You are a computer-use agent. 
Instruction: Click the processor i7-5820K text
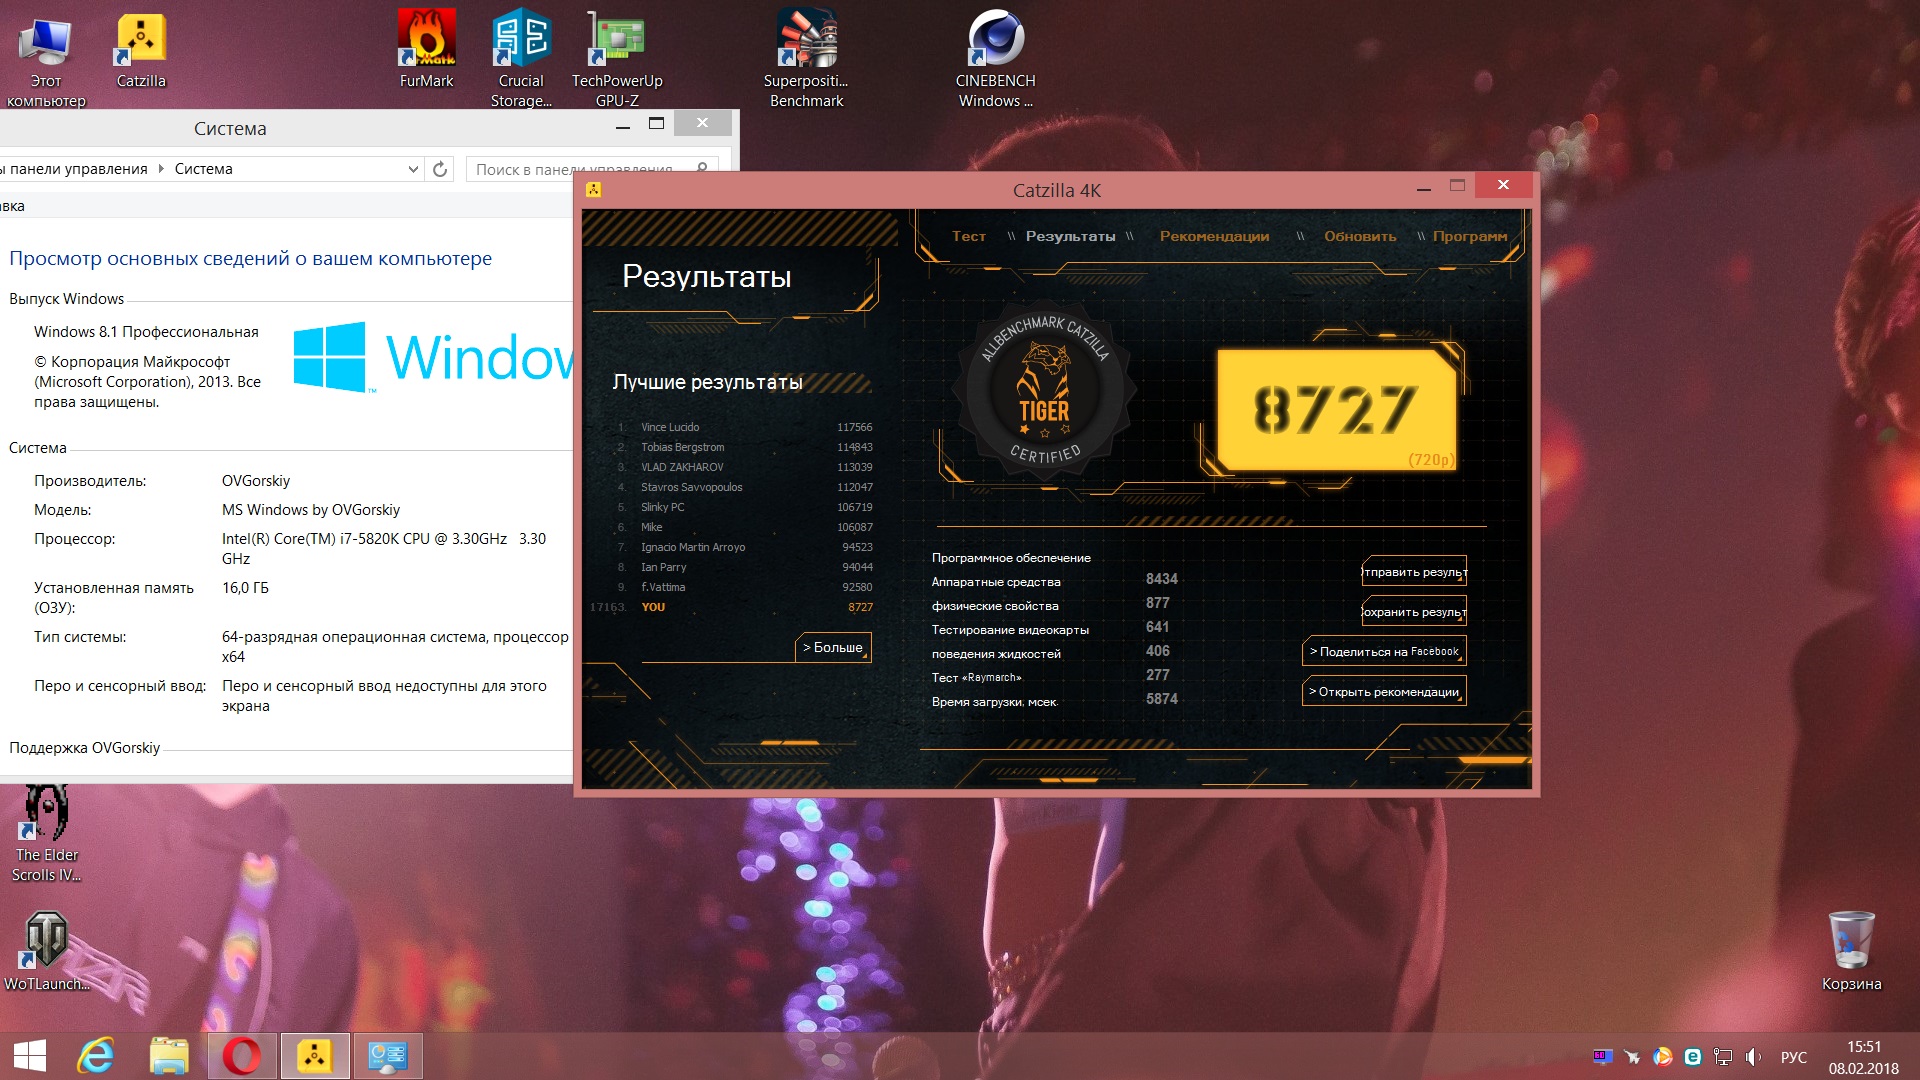click(384, 548)
